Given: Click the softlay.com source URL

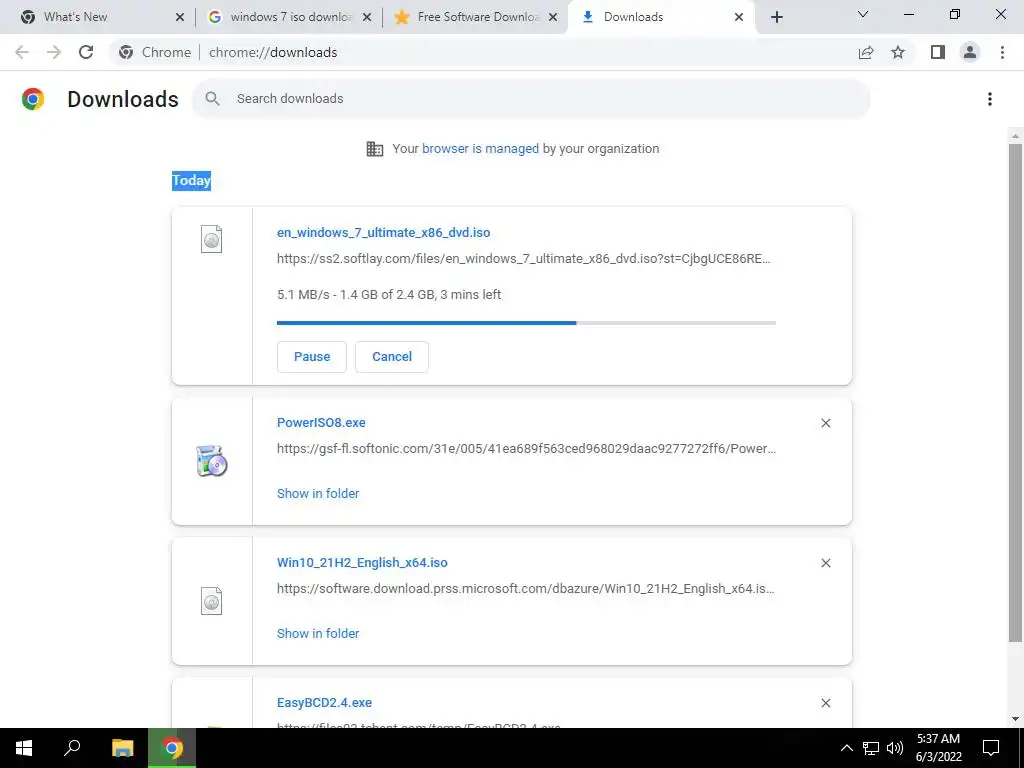Looking at the screenshot, I should click(x=524, y=259).
